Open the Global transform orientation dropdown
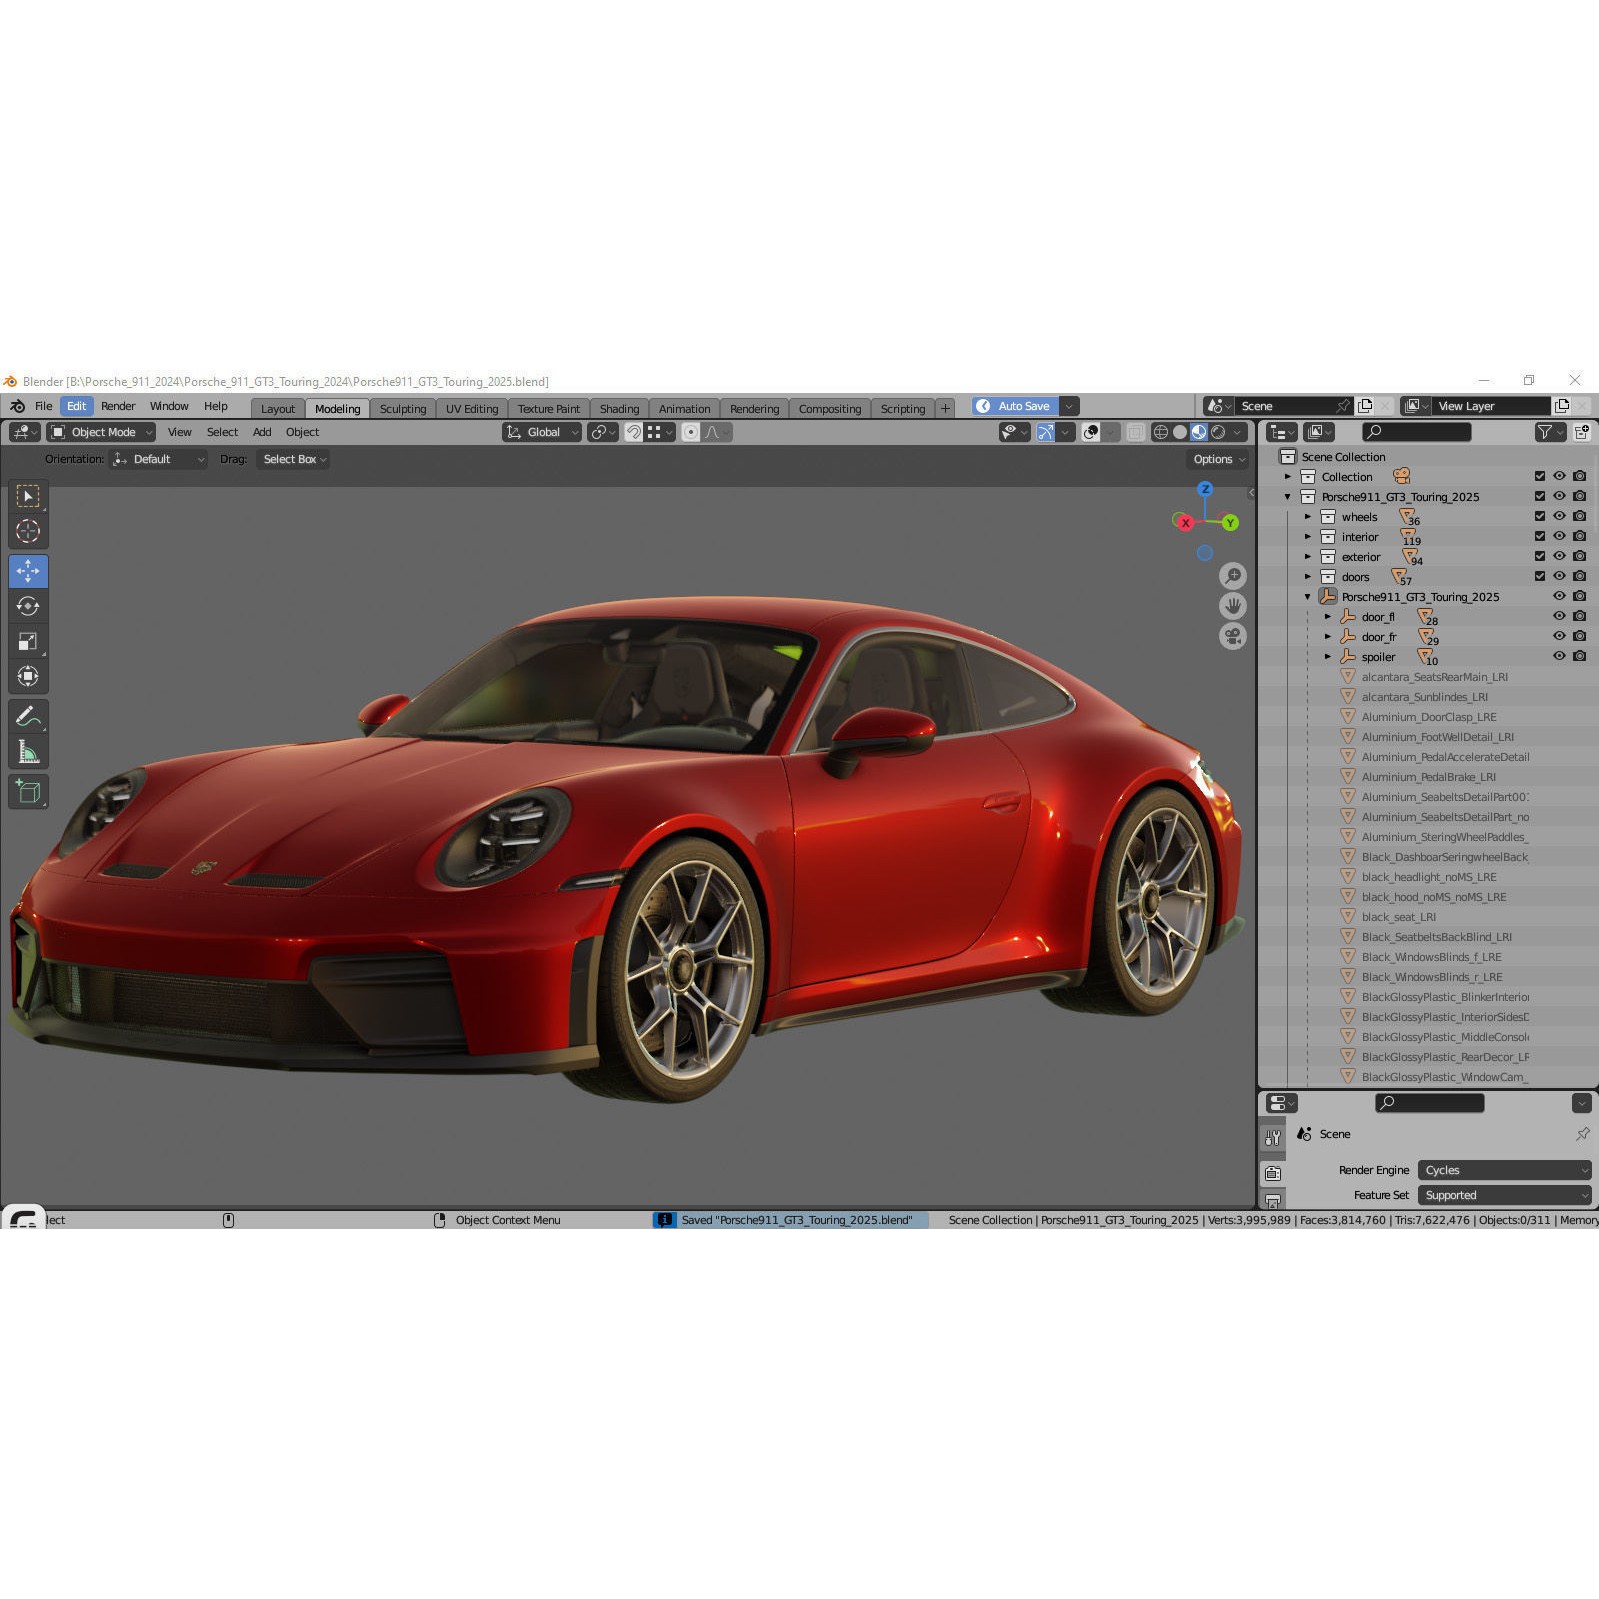This screenshot has height=1599, width=1599. click(x=542, y=432)
